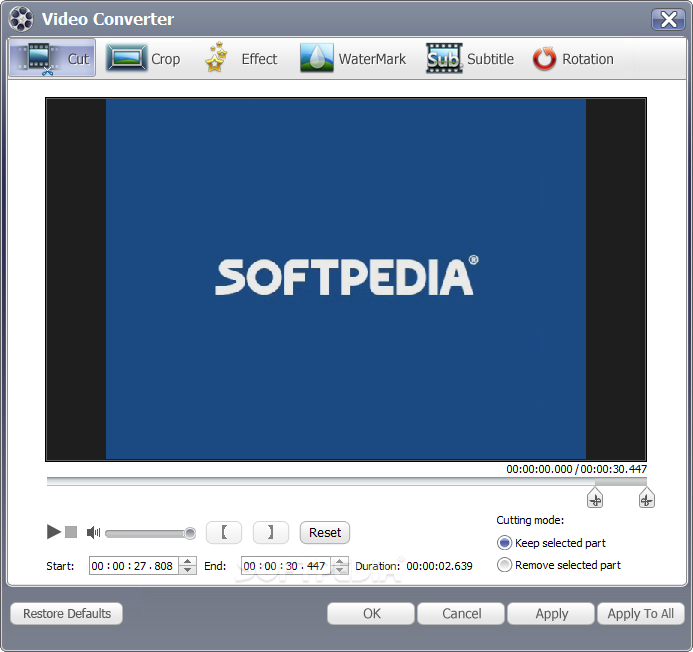Click the right cut marker on timeline
693x652 pixels.
(647, 498)
